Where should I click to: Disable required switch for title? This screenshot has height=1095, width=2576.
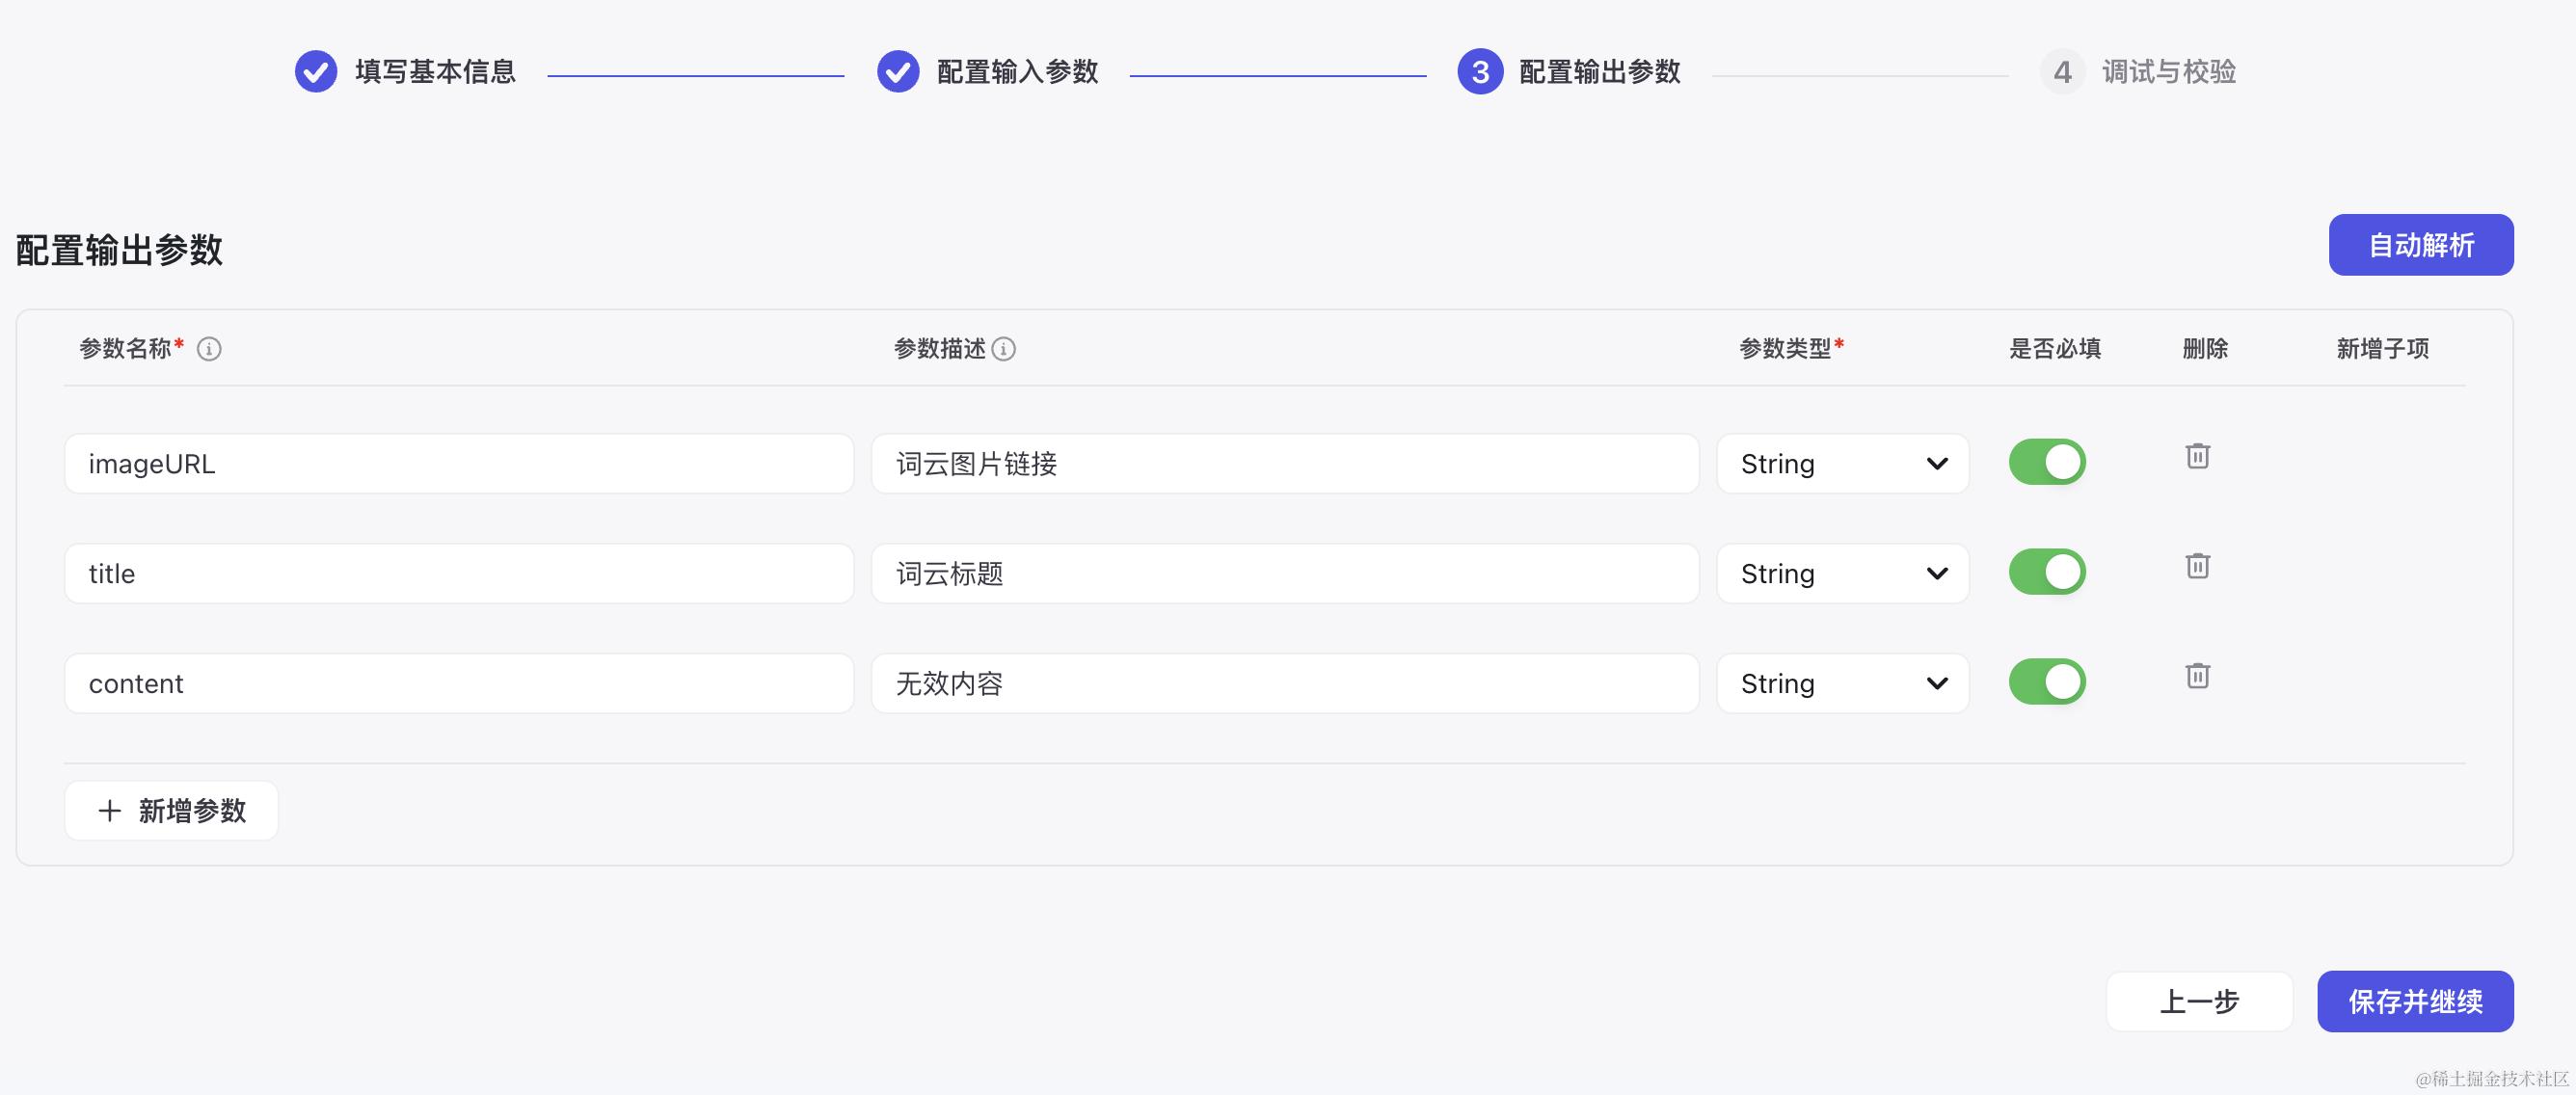click(x=2047, y=572)
